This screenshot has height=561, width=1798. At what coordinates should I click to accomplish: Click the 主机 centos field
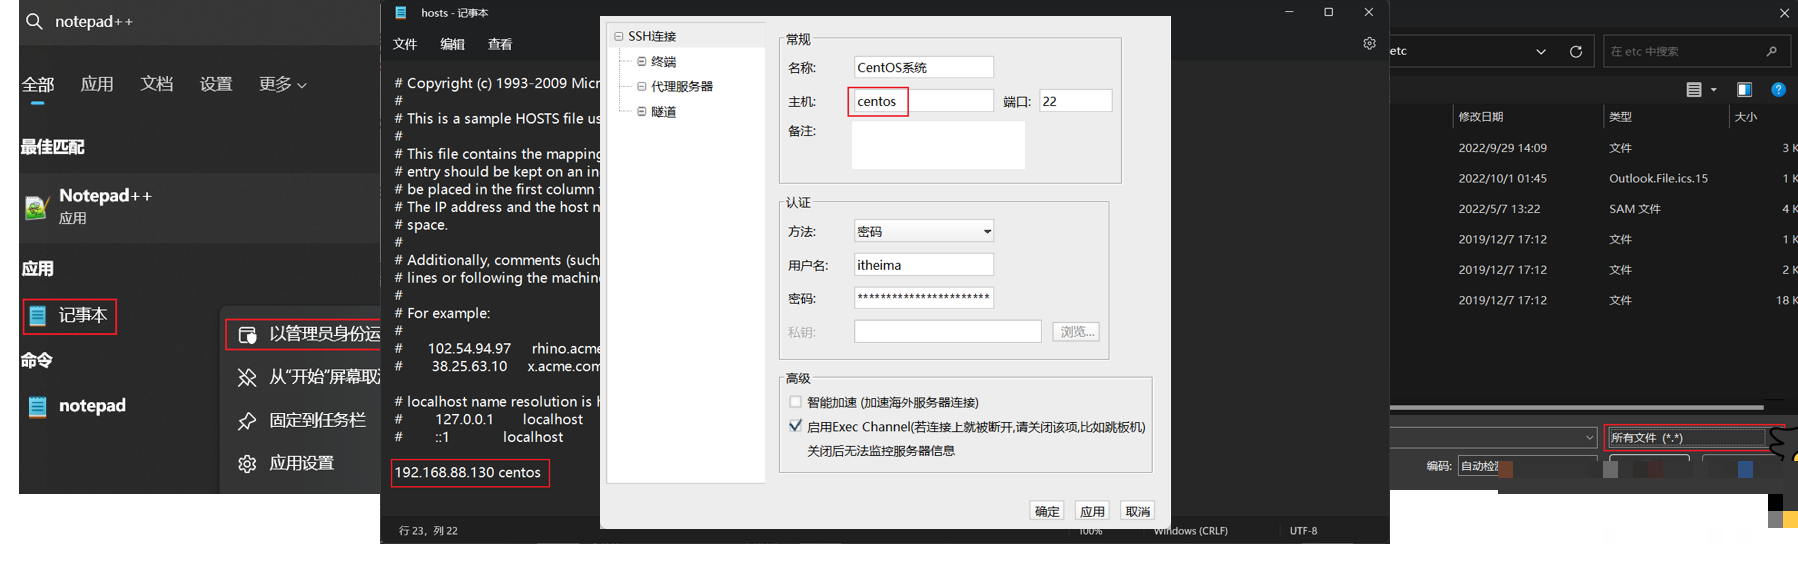point(923,101)
